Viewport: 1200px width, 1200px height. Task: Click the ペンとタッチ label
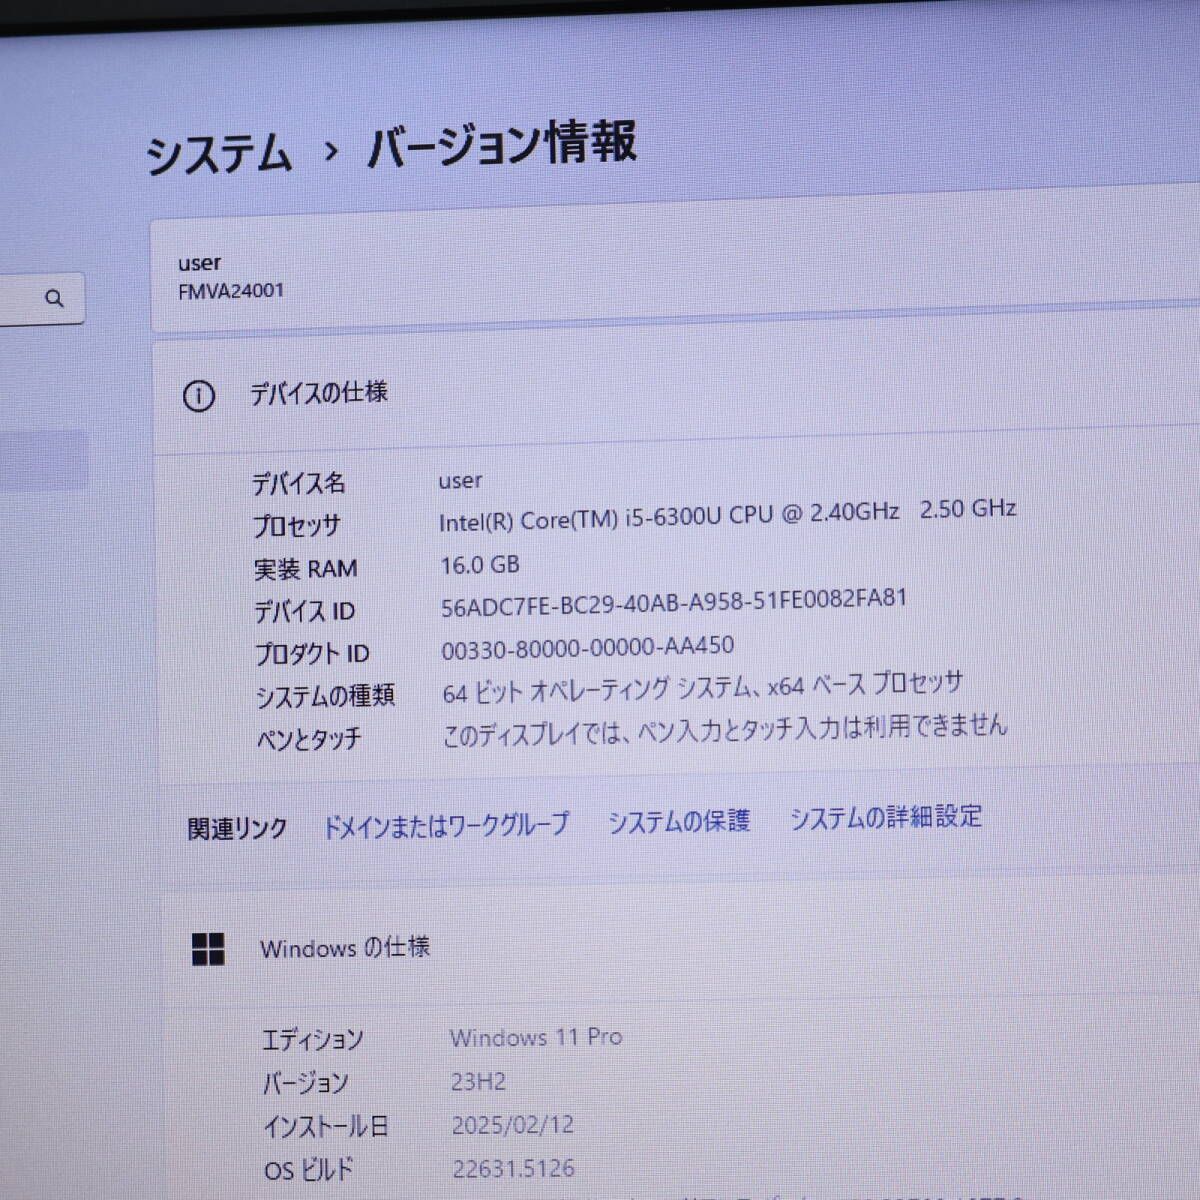(309, 739)
